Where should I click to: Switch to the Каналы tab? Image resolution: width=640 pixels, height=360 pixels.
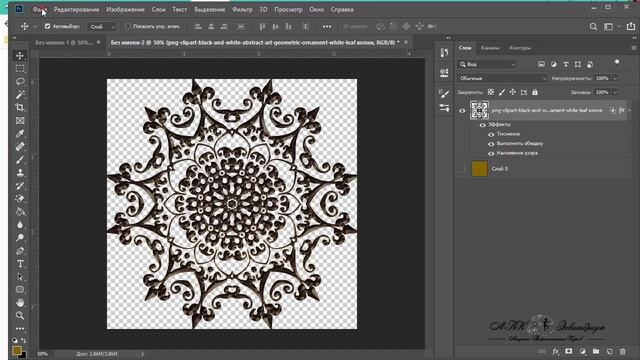(x=490, y=48)
